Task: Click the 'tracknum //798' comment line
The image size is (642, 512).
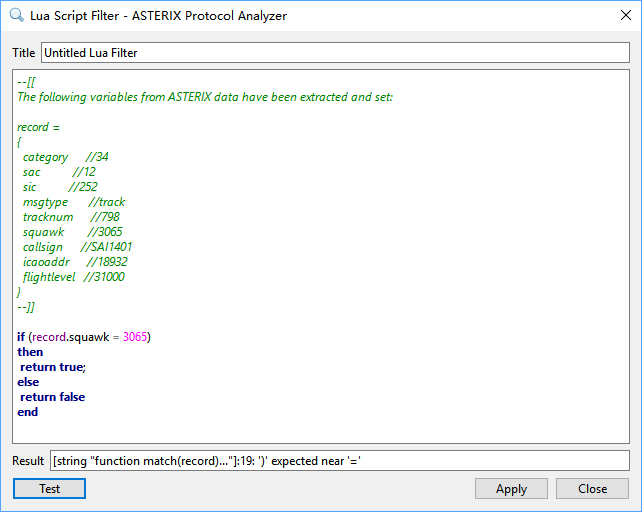Action: (71, 217)
